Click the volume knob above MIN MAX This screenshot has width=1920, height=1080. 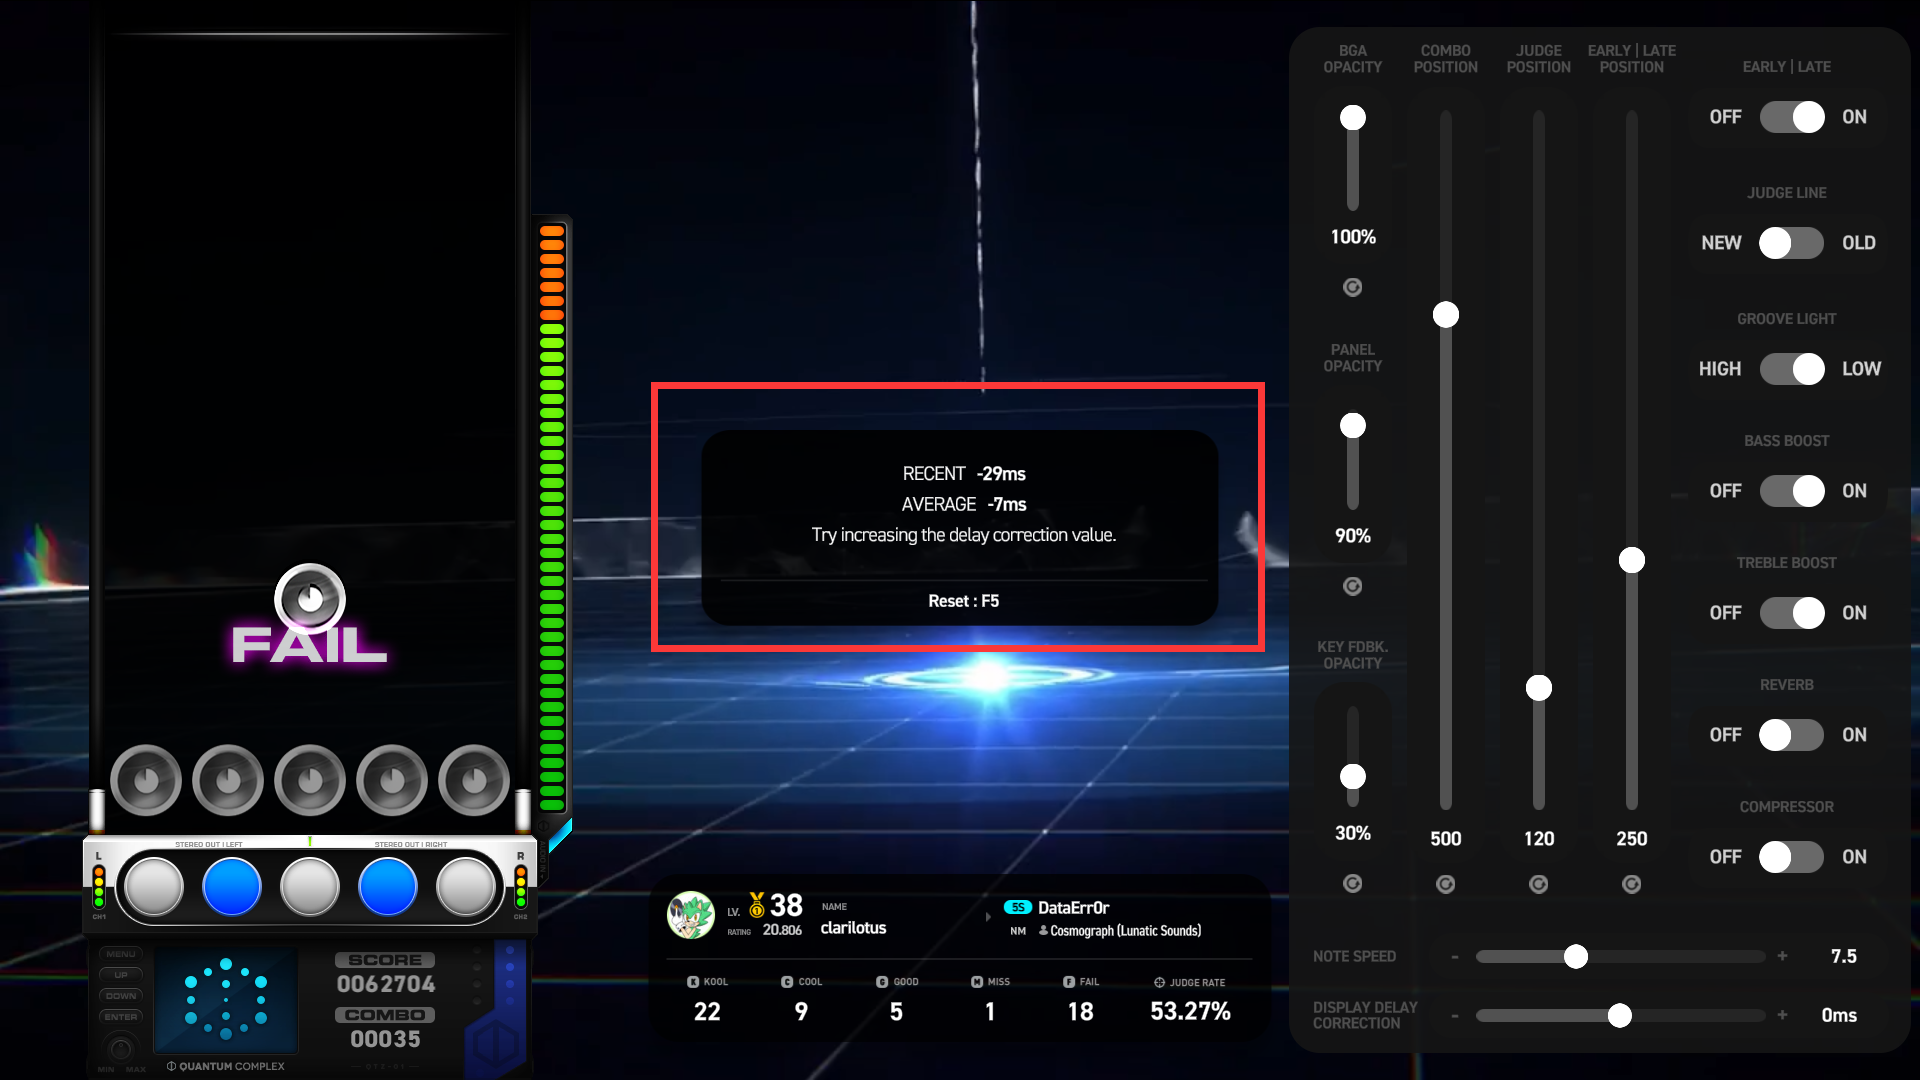coord(121,1048)
